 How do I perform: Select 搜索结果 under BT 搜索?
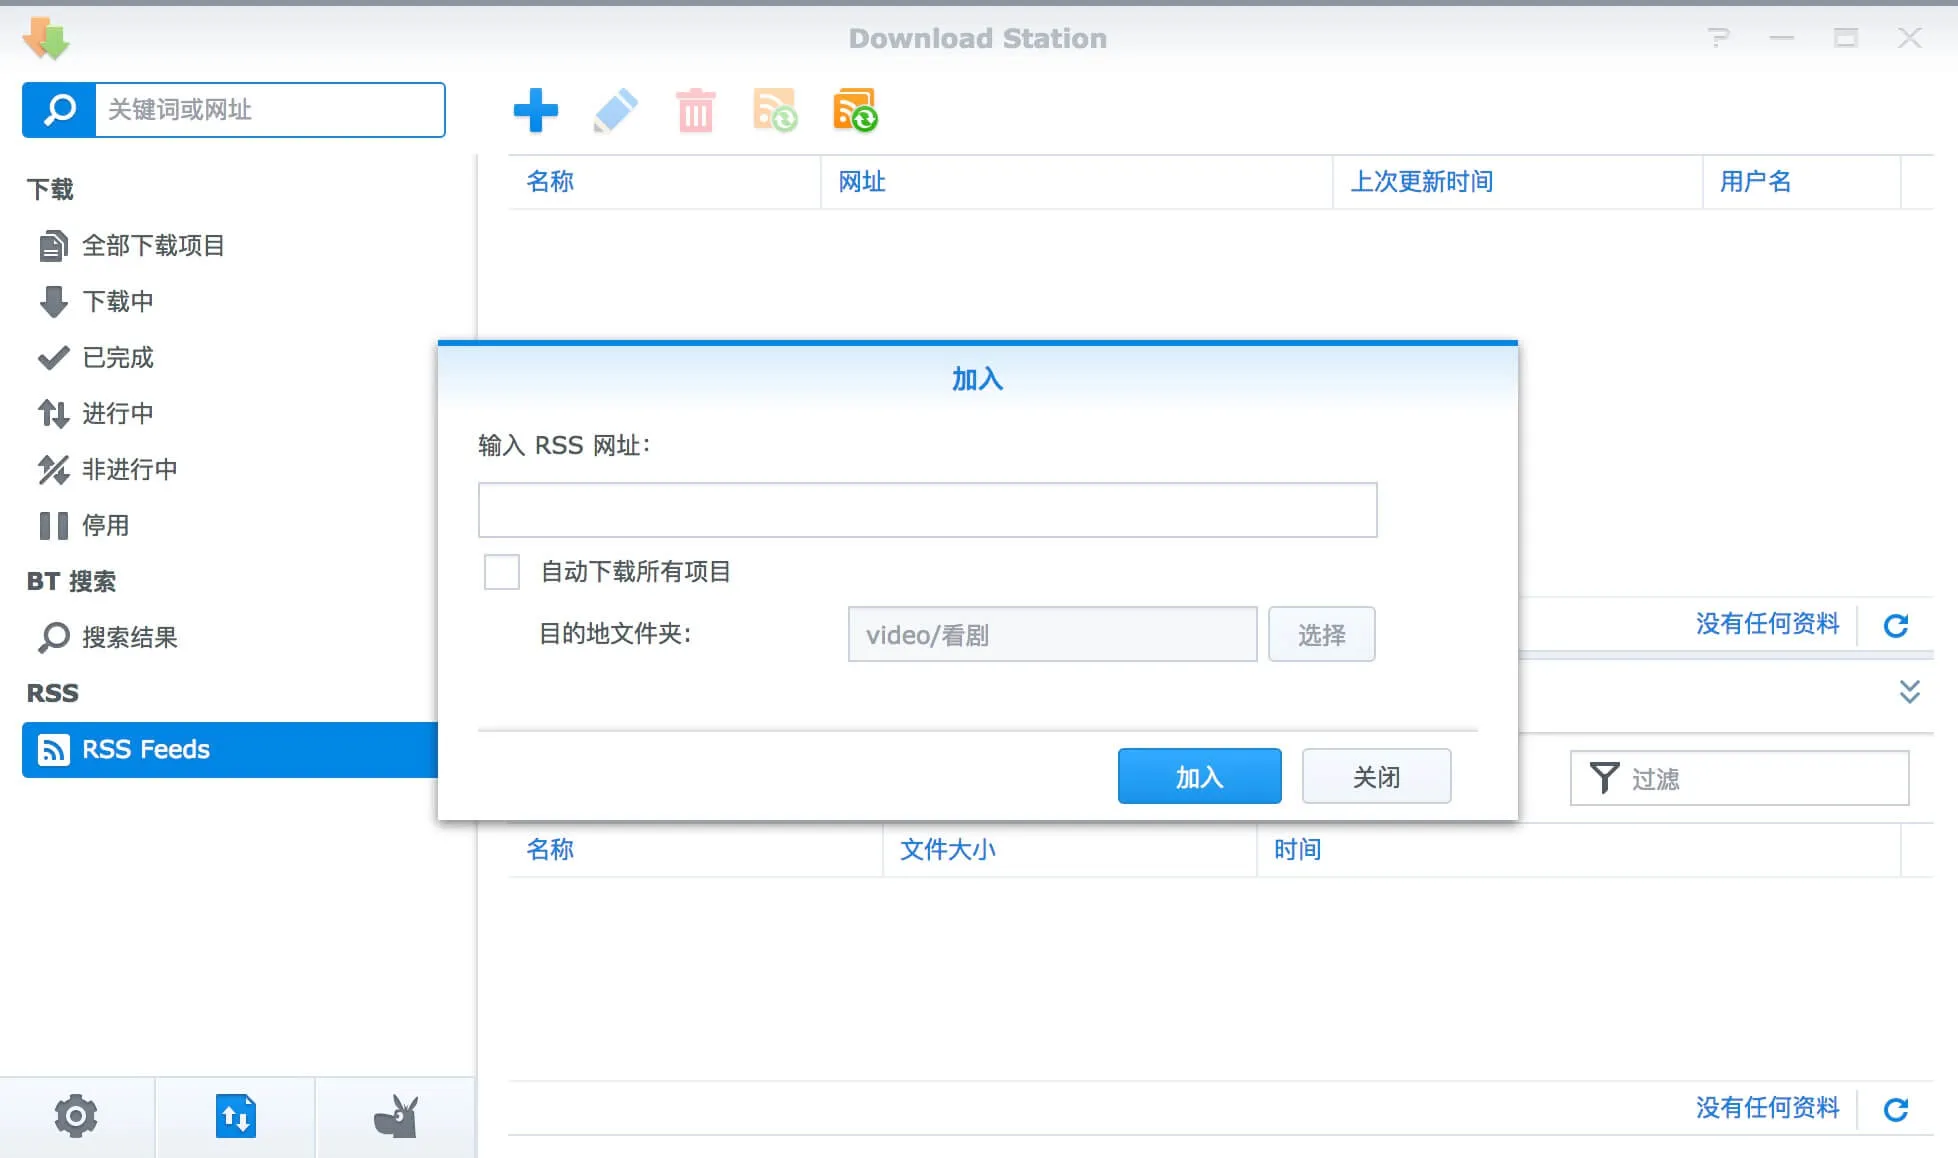coord(129,638)
